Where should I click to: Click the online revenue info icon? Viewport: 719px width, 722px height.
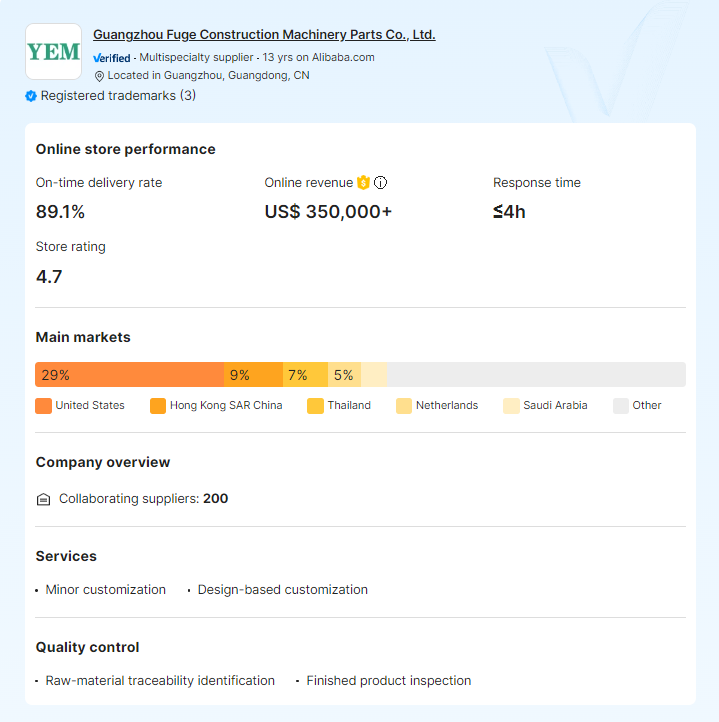[x=380, y=183]
